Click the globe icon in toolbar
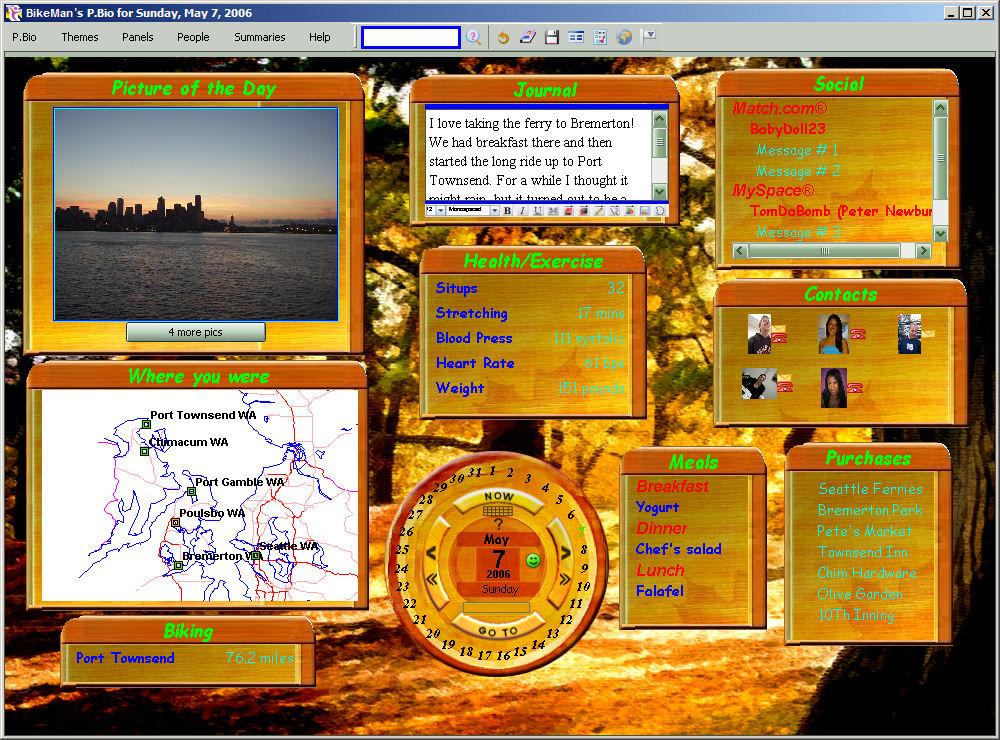The height and width of the screenshot is (740, 1000). 624,37
